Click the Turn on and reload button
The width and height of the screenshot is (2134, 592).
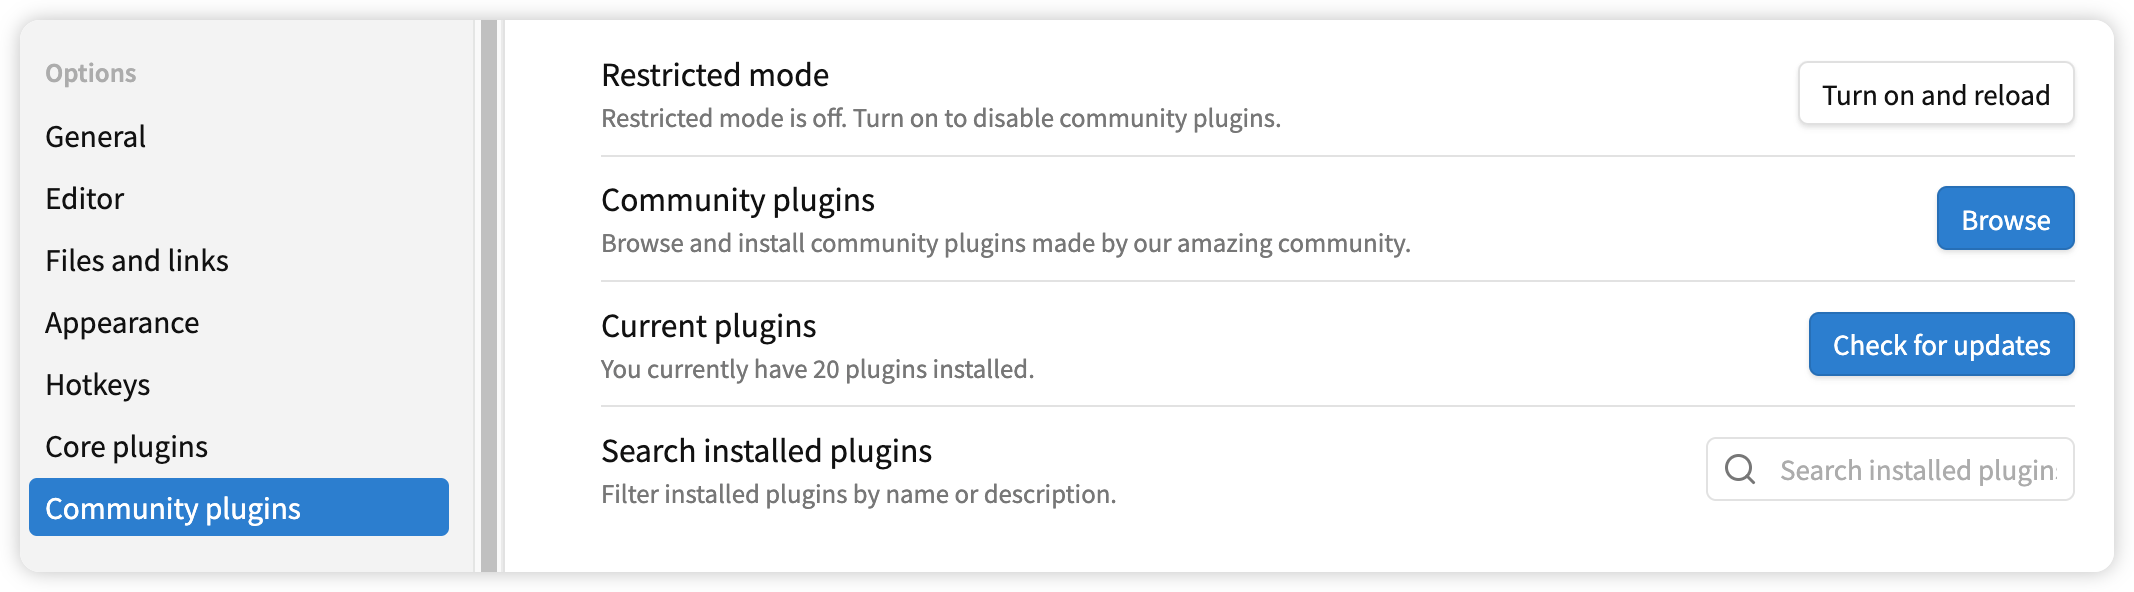click(x=1936, y=94)
